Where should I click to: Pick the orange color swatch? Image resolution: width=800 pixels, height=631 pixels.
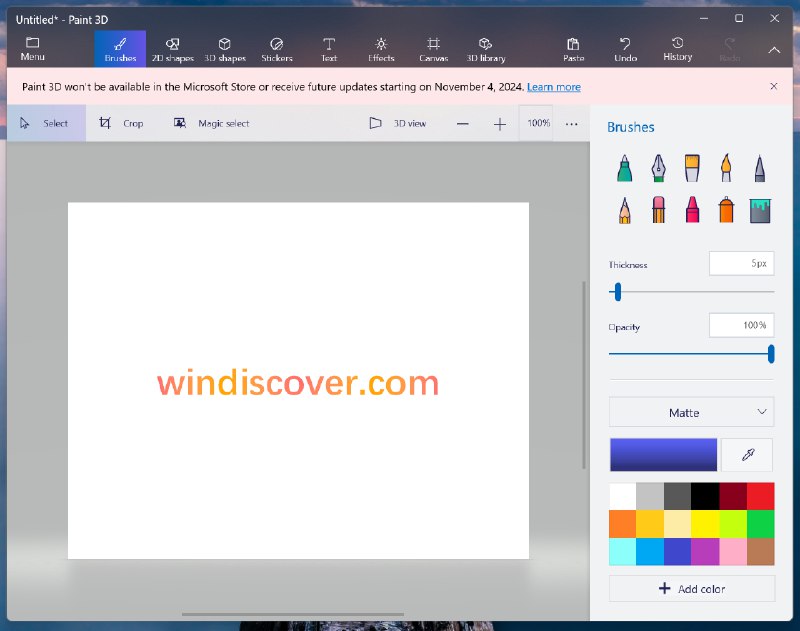coord(622,523)
